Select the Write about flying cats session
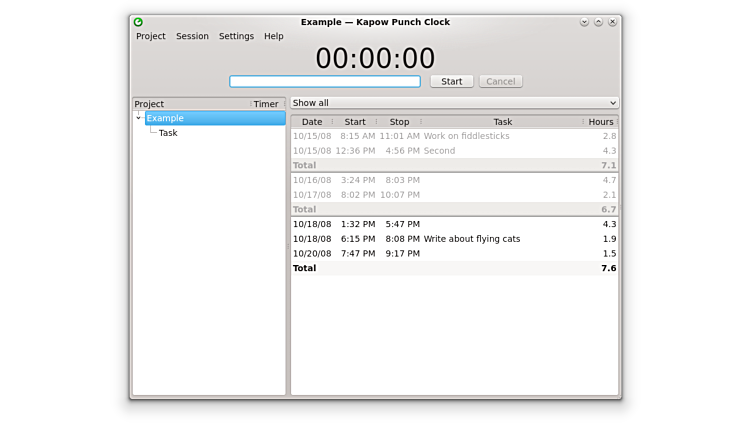This screenshot has height=423, width=752. 471,239
